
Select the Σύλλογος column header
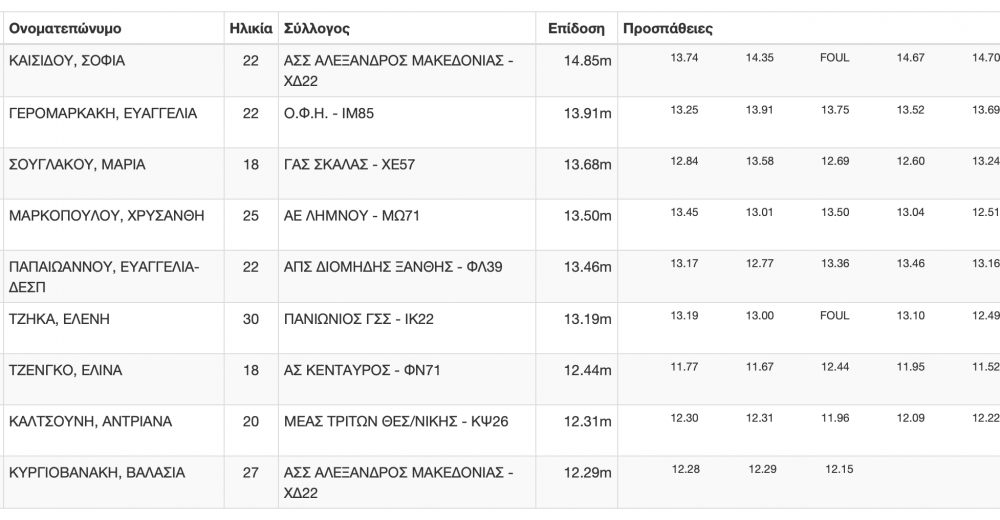316,29
